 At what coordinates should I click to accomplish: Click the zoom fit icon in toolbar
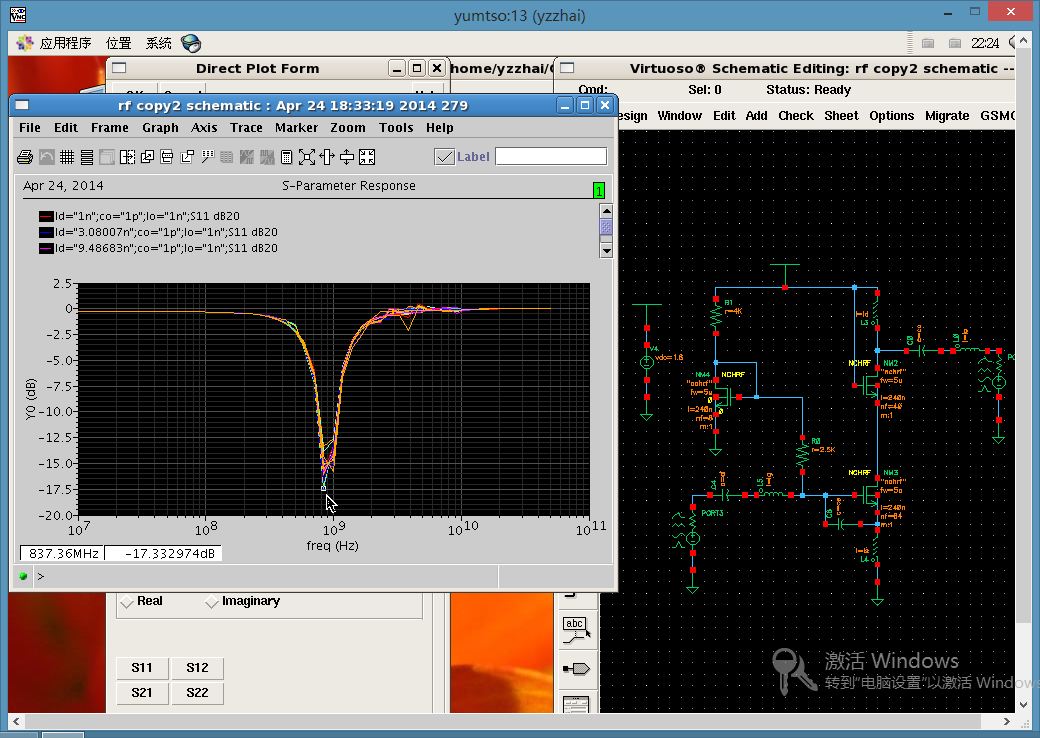point(307,157)
